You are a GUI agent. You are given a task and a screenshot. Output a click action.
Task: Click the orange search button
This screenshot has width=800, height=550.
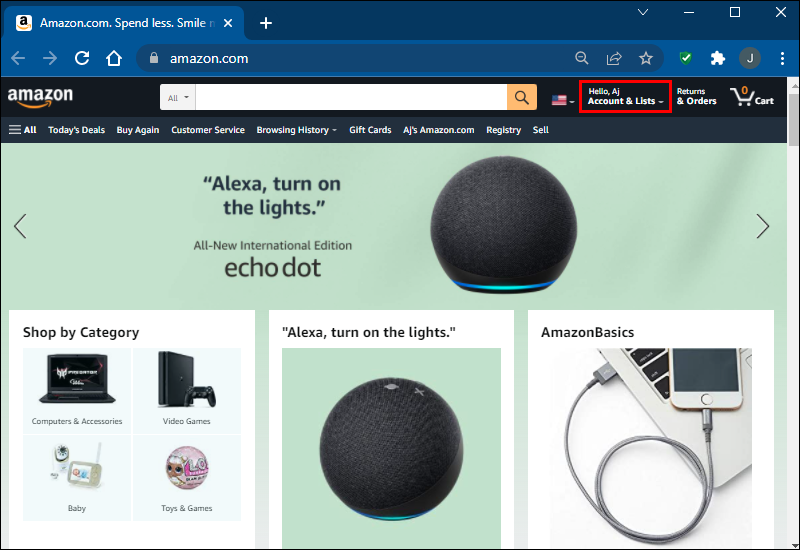521,97
